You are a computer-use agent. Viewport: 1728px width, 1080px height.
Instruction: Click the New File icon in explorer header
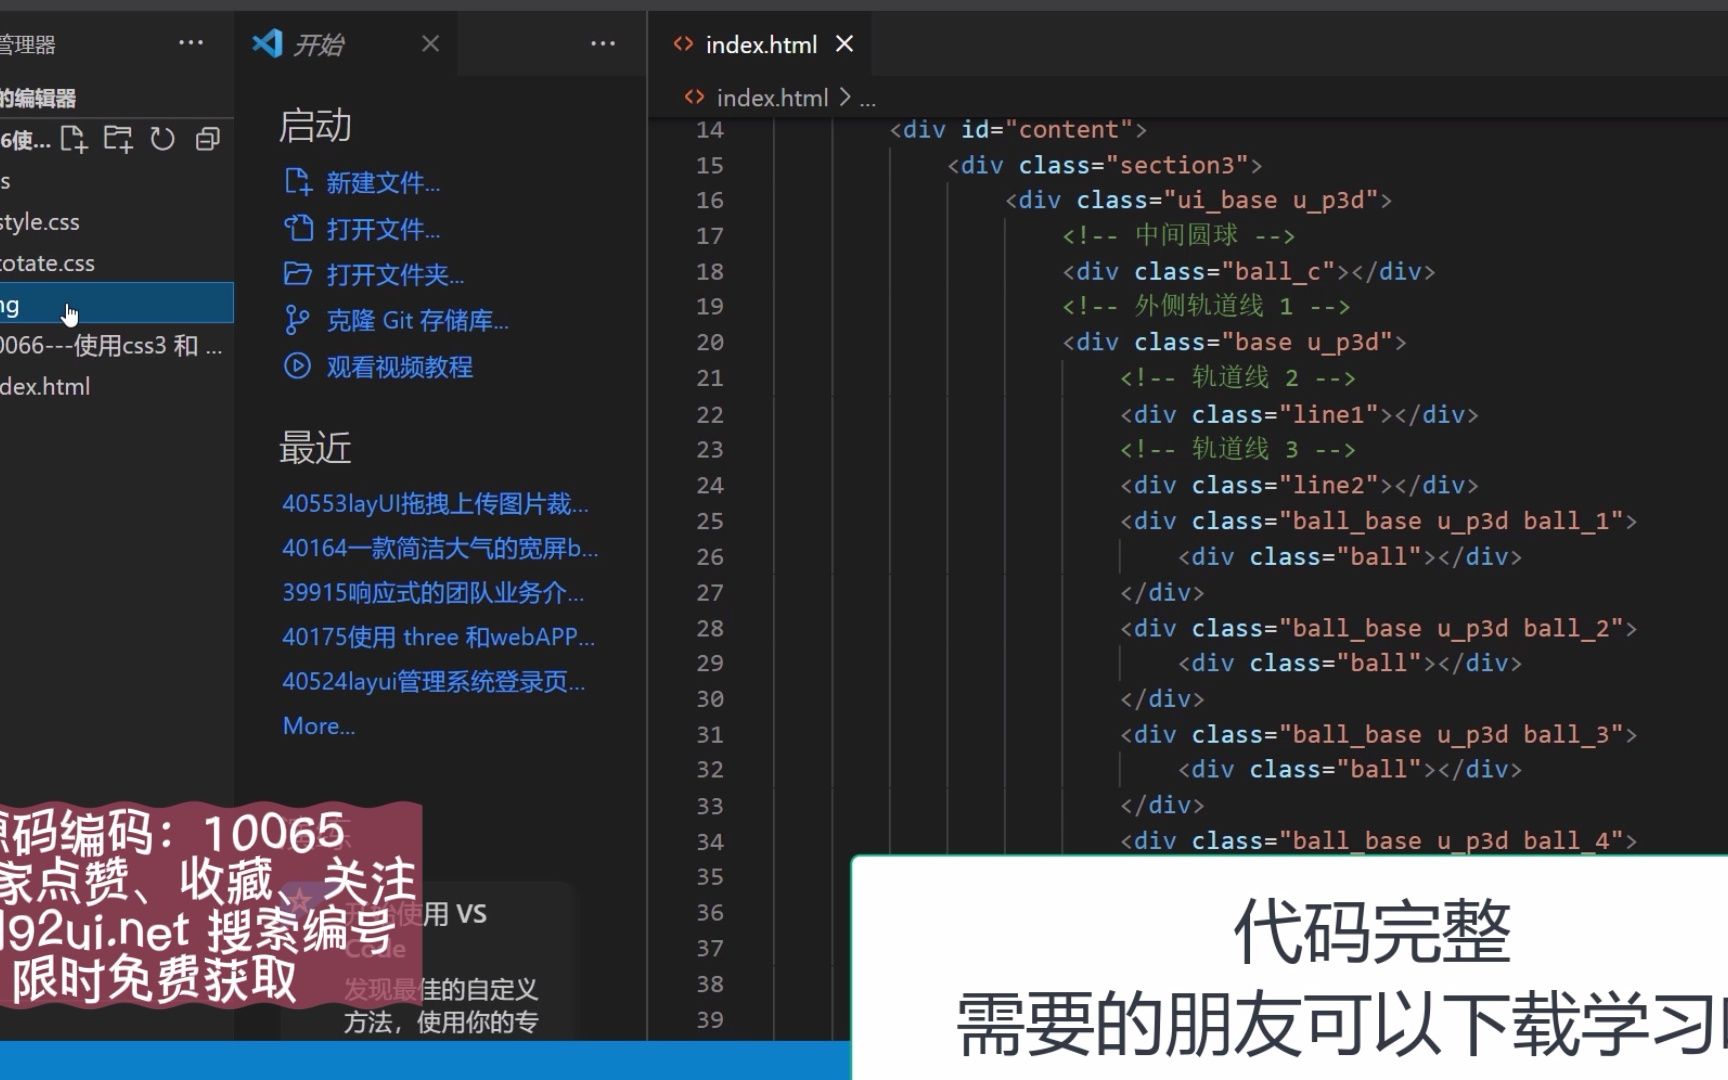(x=74, y=139)
